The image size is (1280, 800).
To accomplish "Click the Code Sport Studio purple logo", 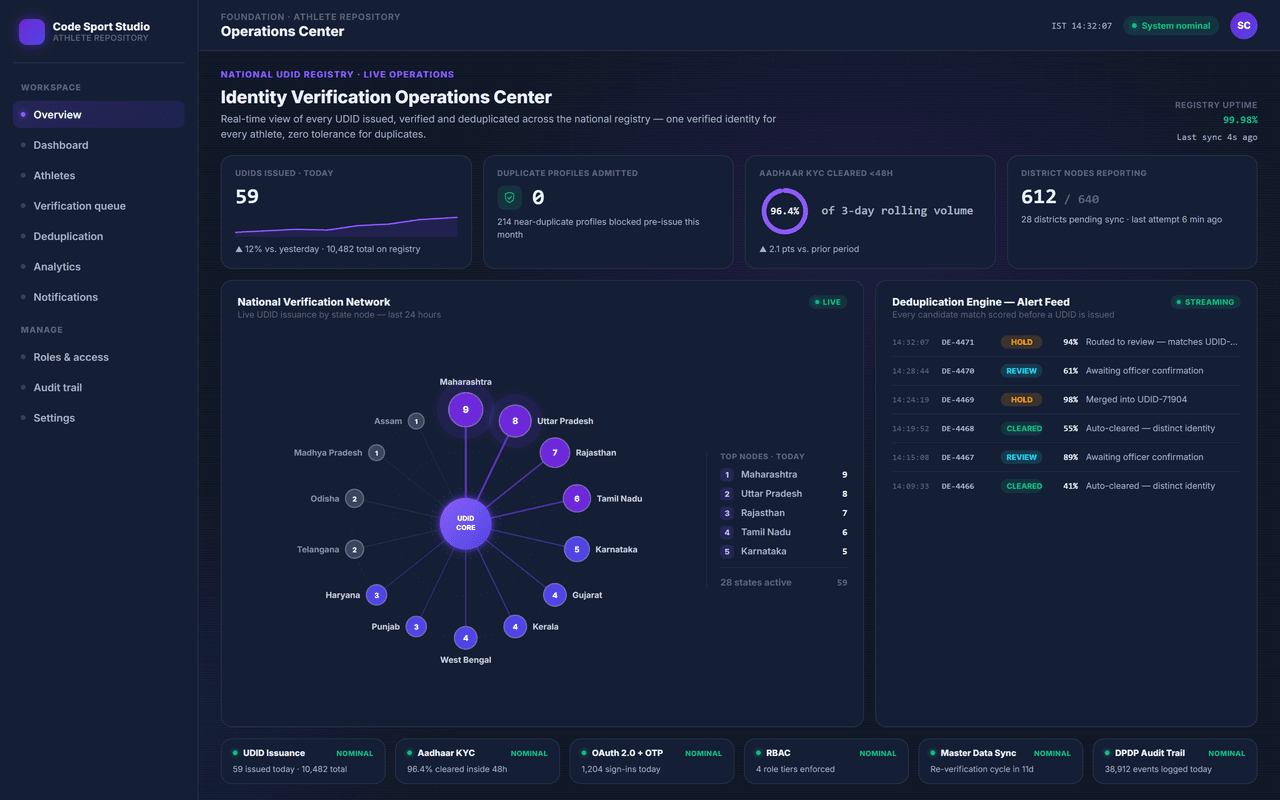I will tap(32, 32).
